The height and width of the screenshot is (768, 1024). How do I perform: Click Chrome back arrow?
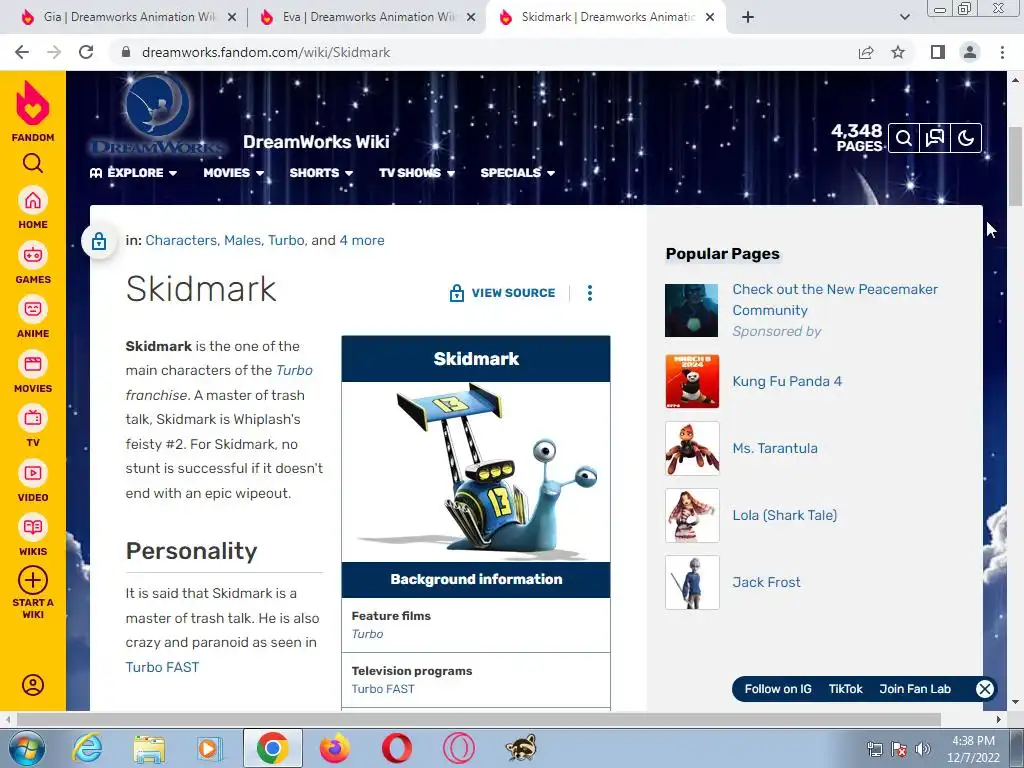(x=22, y=52)
